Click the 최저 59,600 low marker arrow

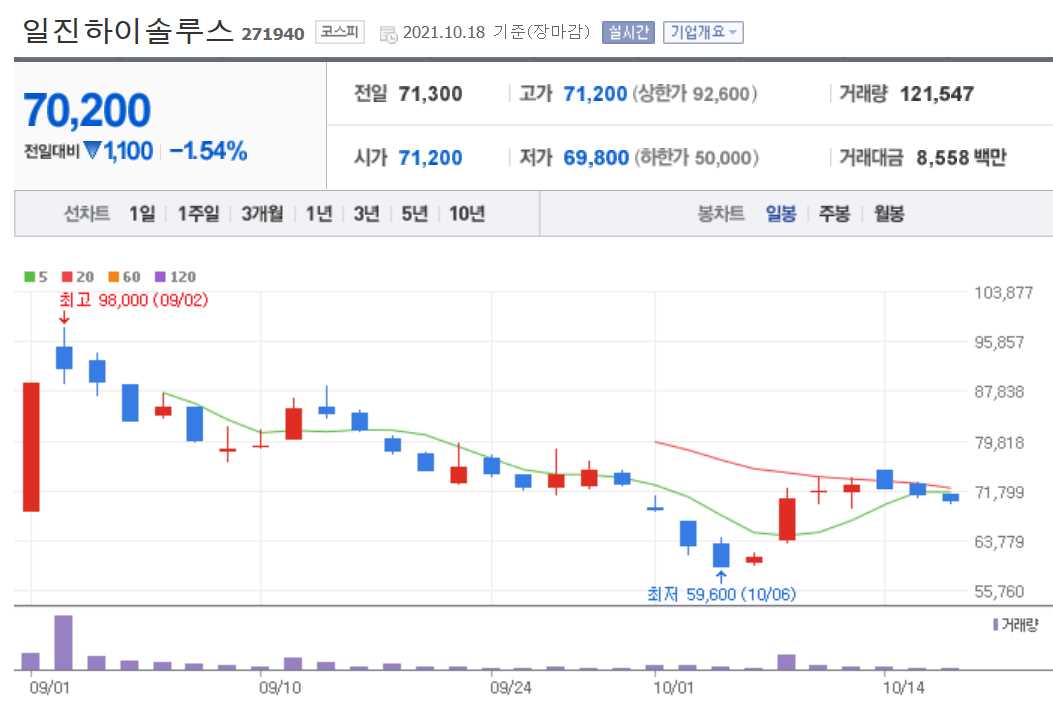click(x=722, y=576)
